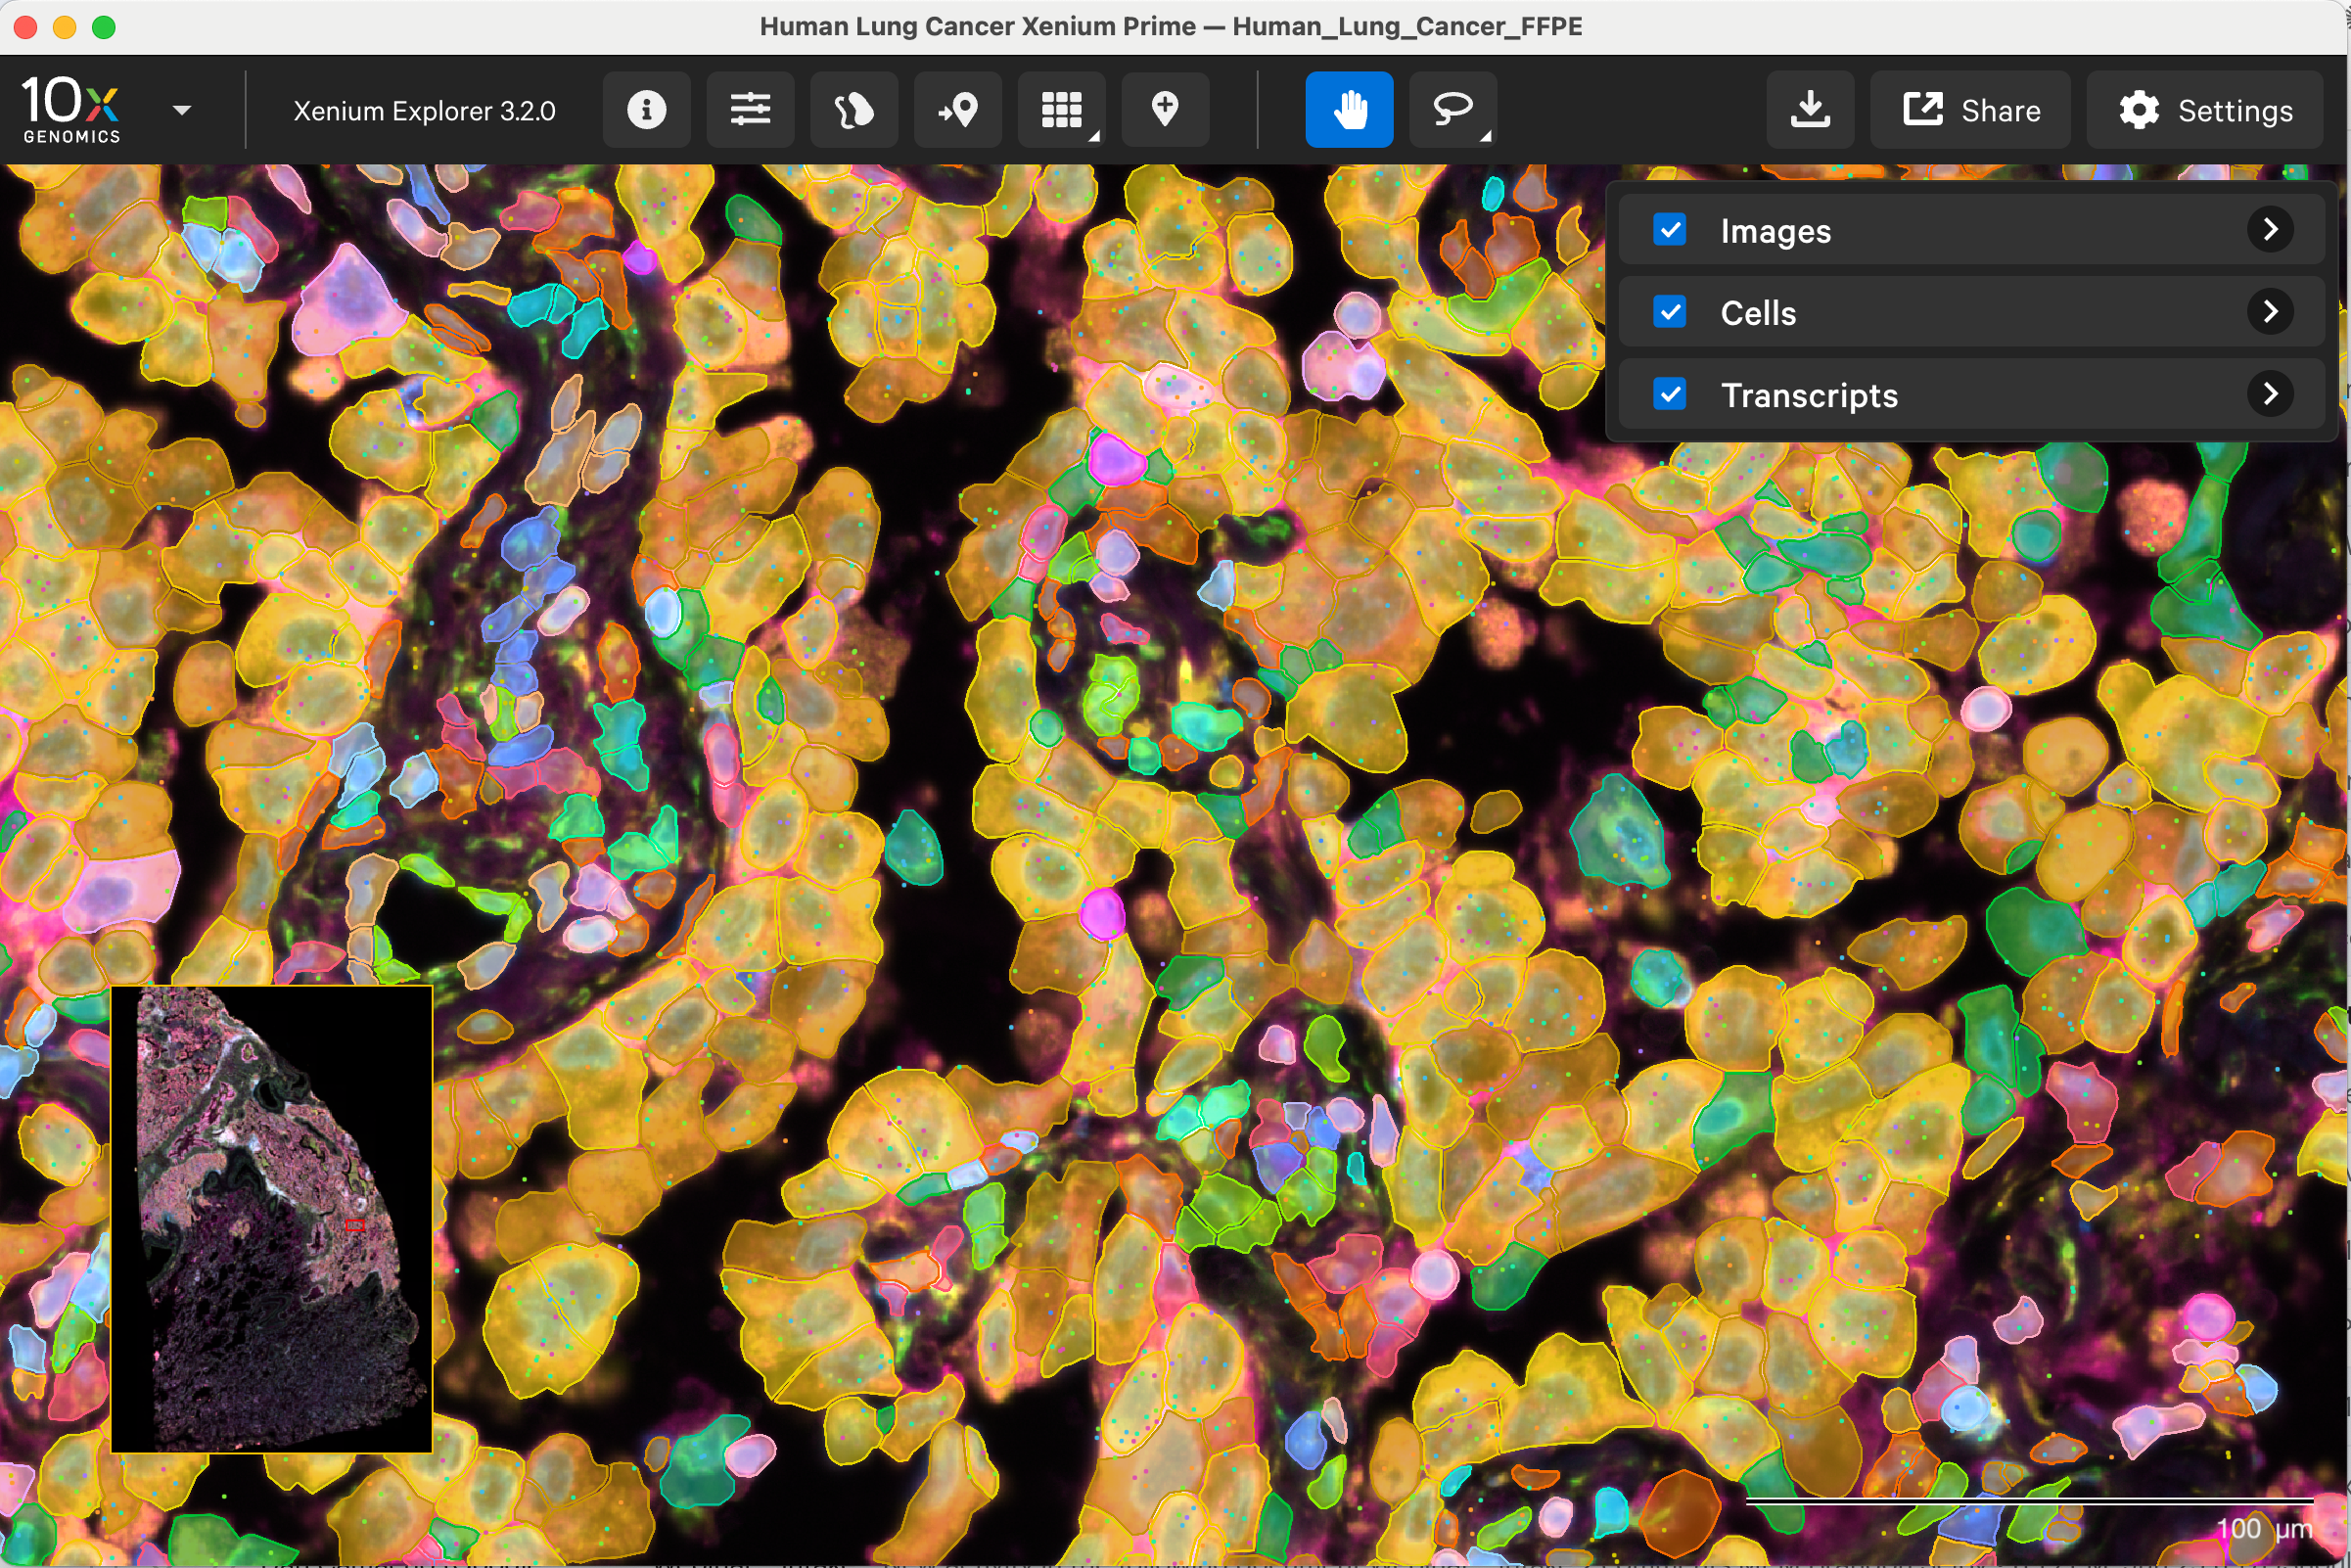
Task: Expand the Cells panel chevron
Action: point(2271,312)
